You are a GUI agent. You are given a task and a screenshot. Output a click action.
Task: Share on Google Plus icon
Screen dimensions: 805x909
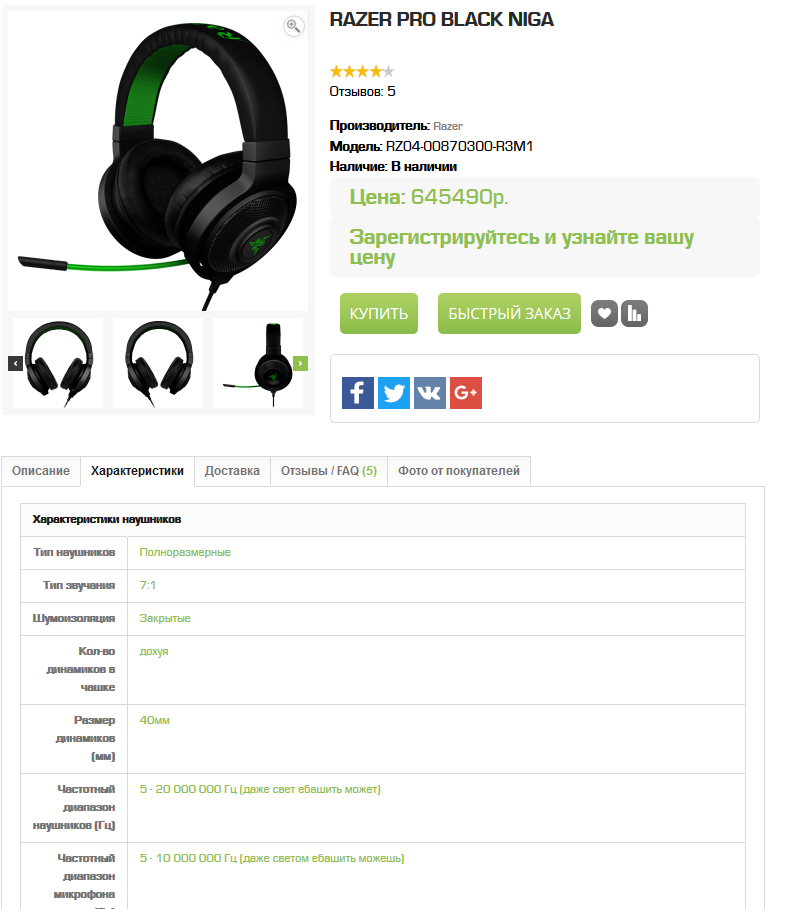[465, 393]
